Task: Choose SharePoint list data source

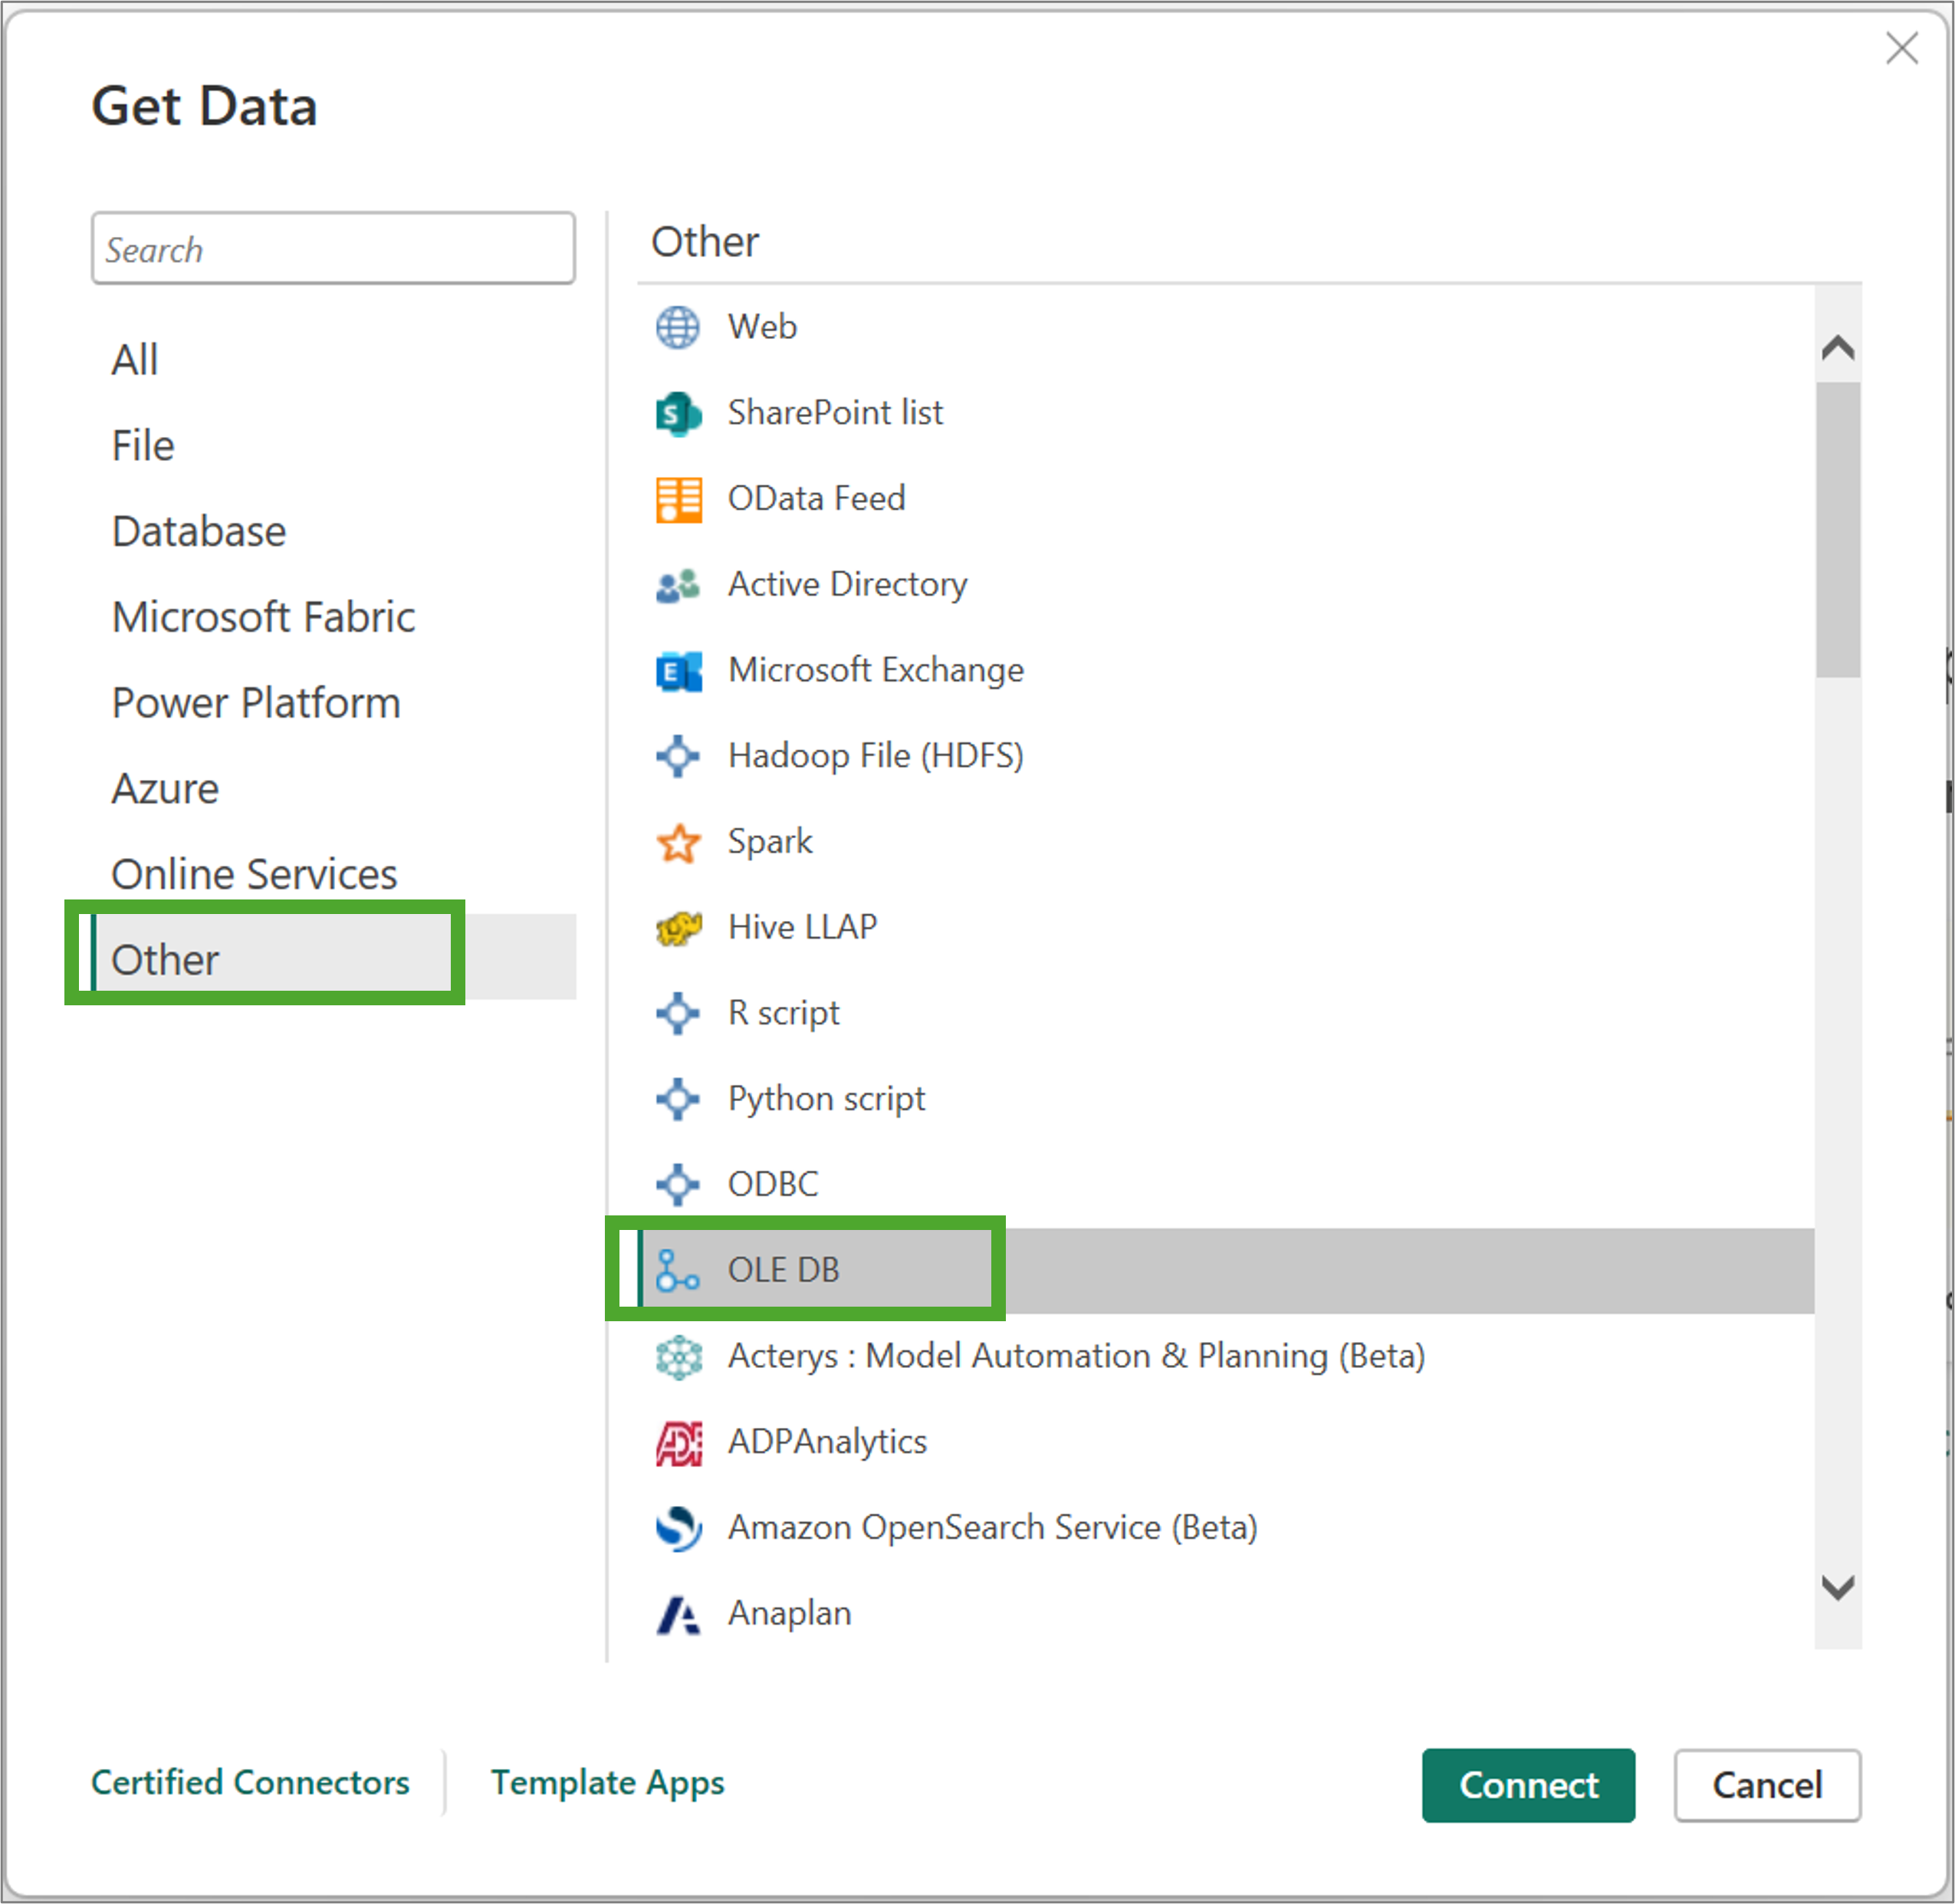Action: click(835, 413)
